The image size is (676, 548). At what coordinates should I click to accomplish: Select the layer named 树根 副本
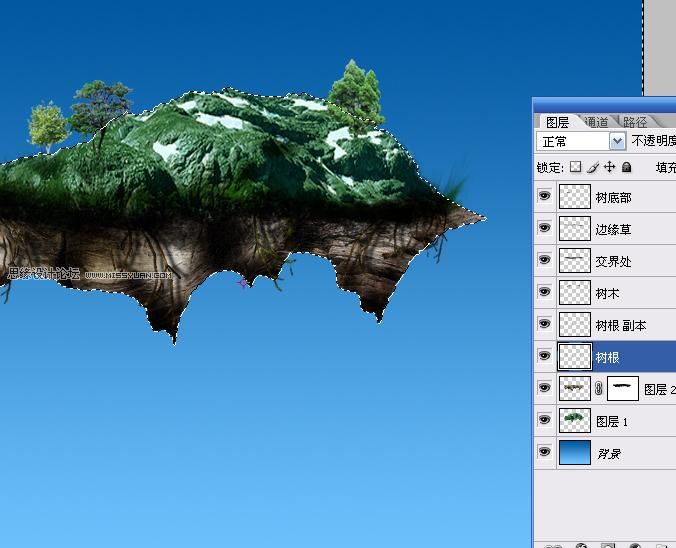621,326
